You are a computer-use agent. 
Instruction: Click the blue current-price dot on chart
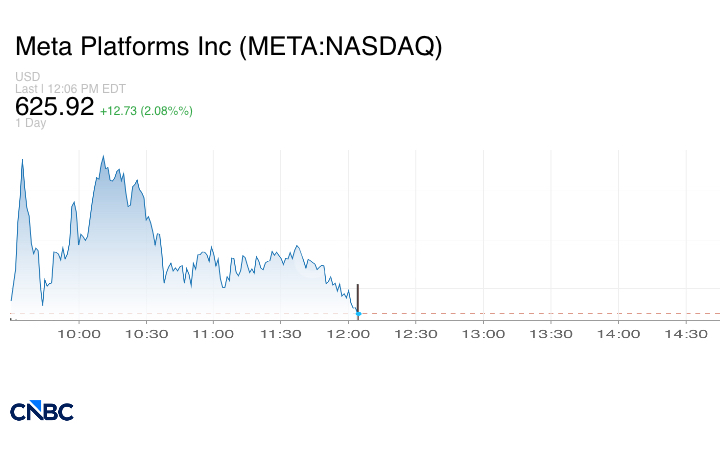(x=358, y=314)
